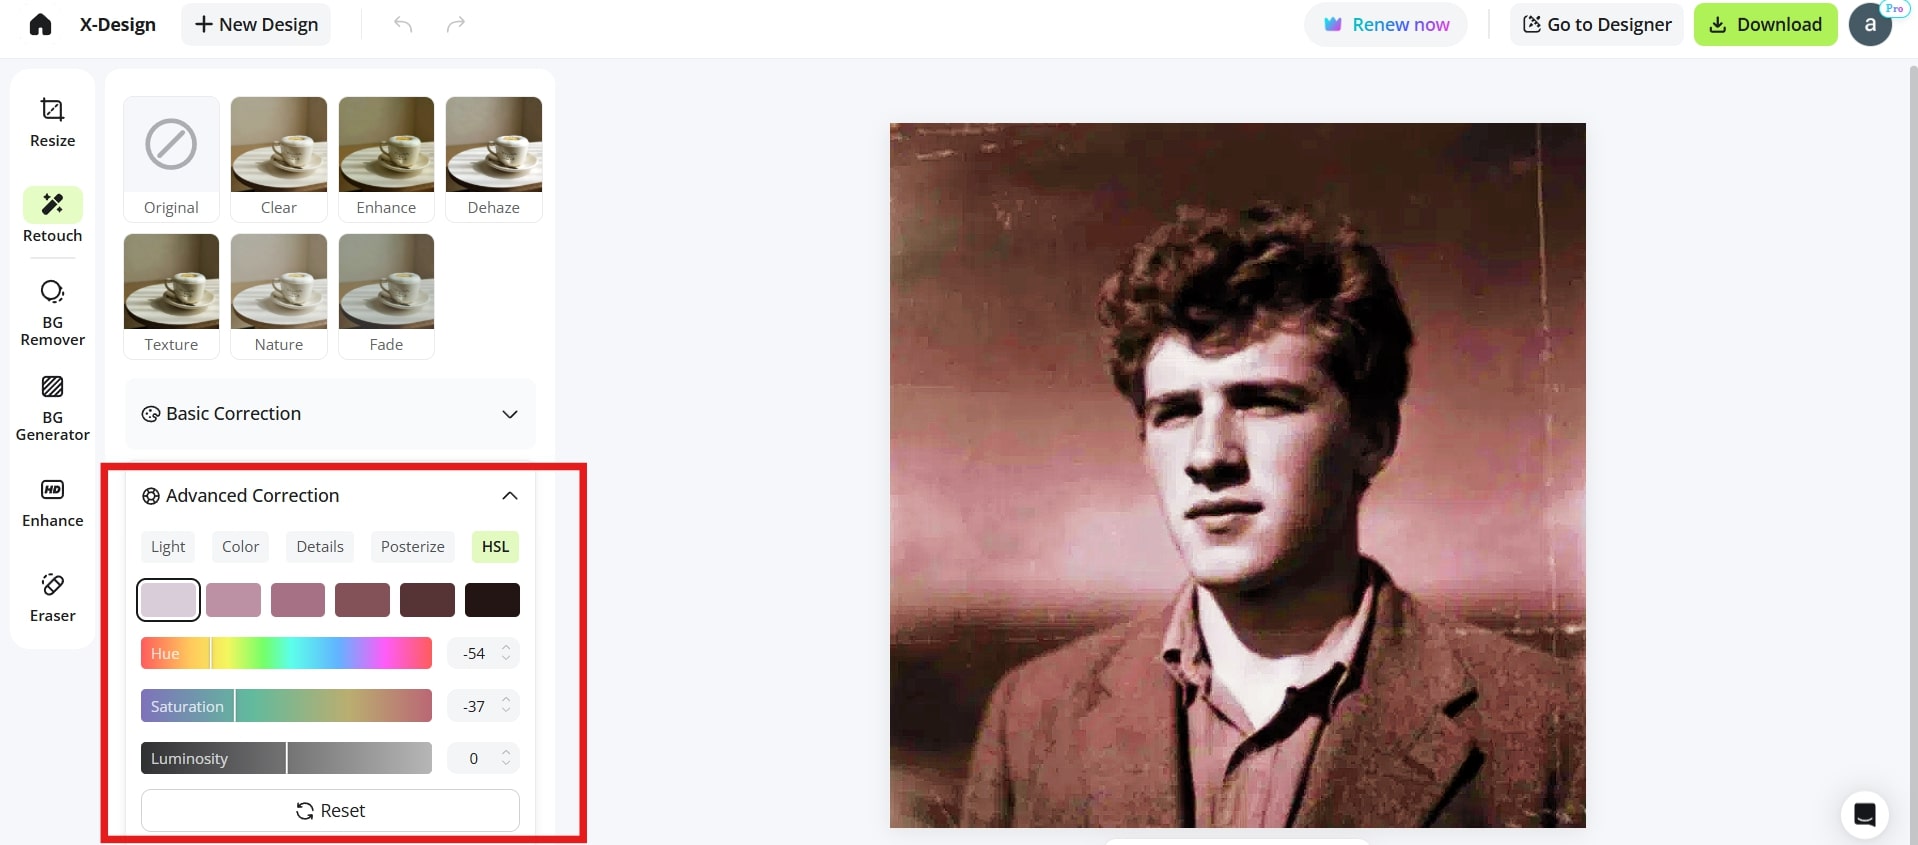Switch to the Color tab

(240, 547)
